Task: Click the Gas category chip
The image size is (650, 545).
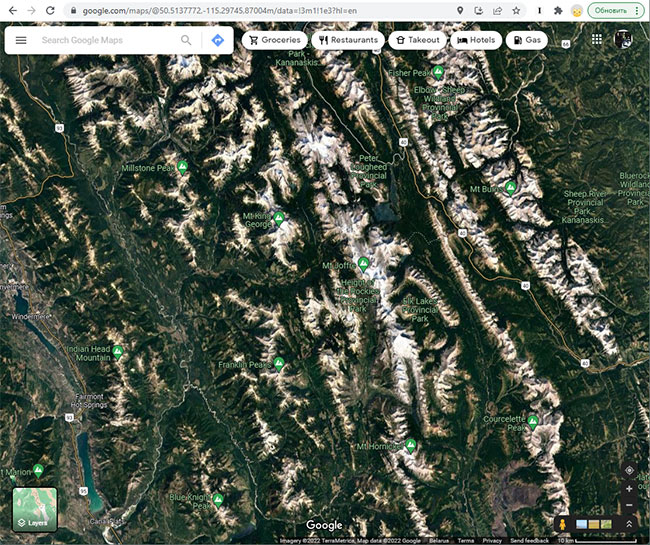Action: pos(527,40)
